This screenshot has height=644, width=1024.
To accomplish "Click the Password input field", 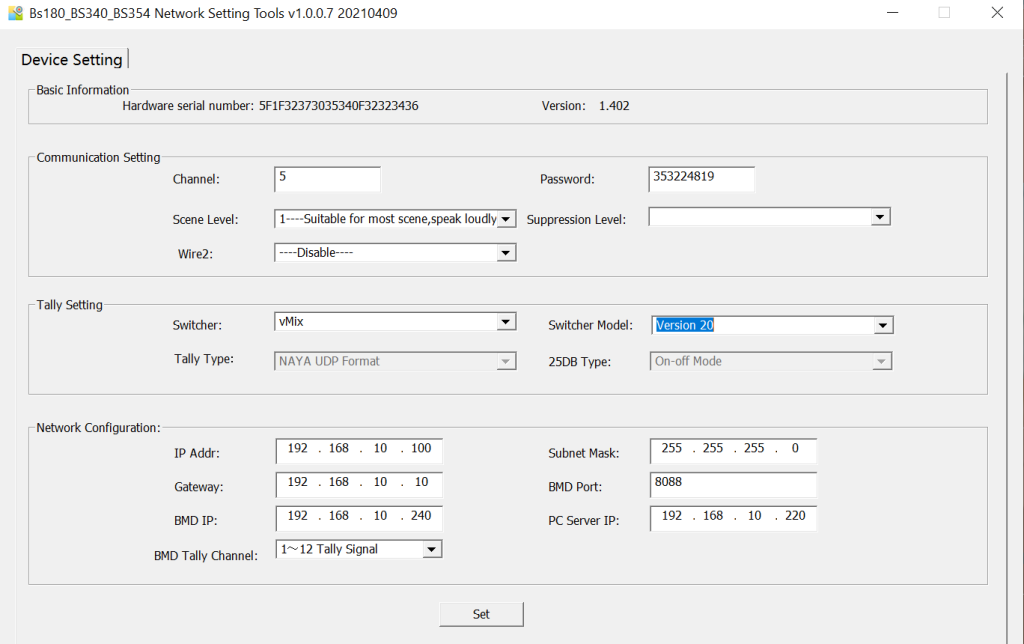I will pos(701,179).
